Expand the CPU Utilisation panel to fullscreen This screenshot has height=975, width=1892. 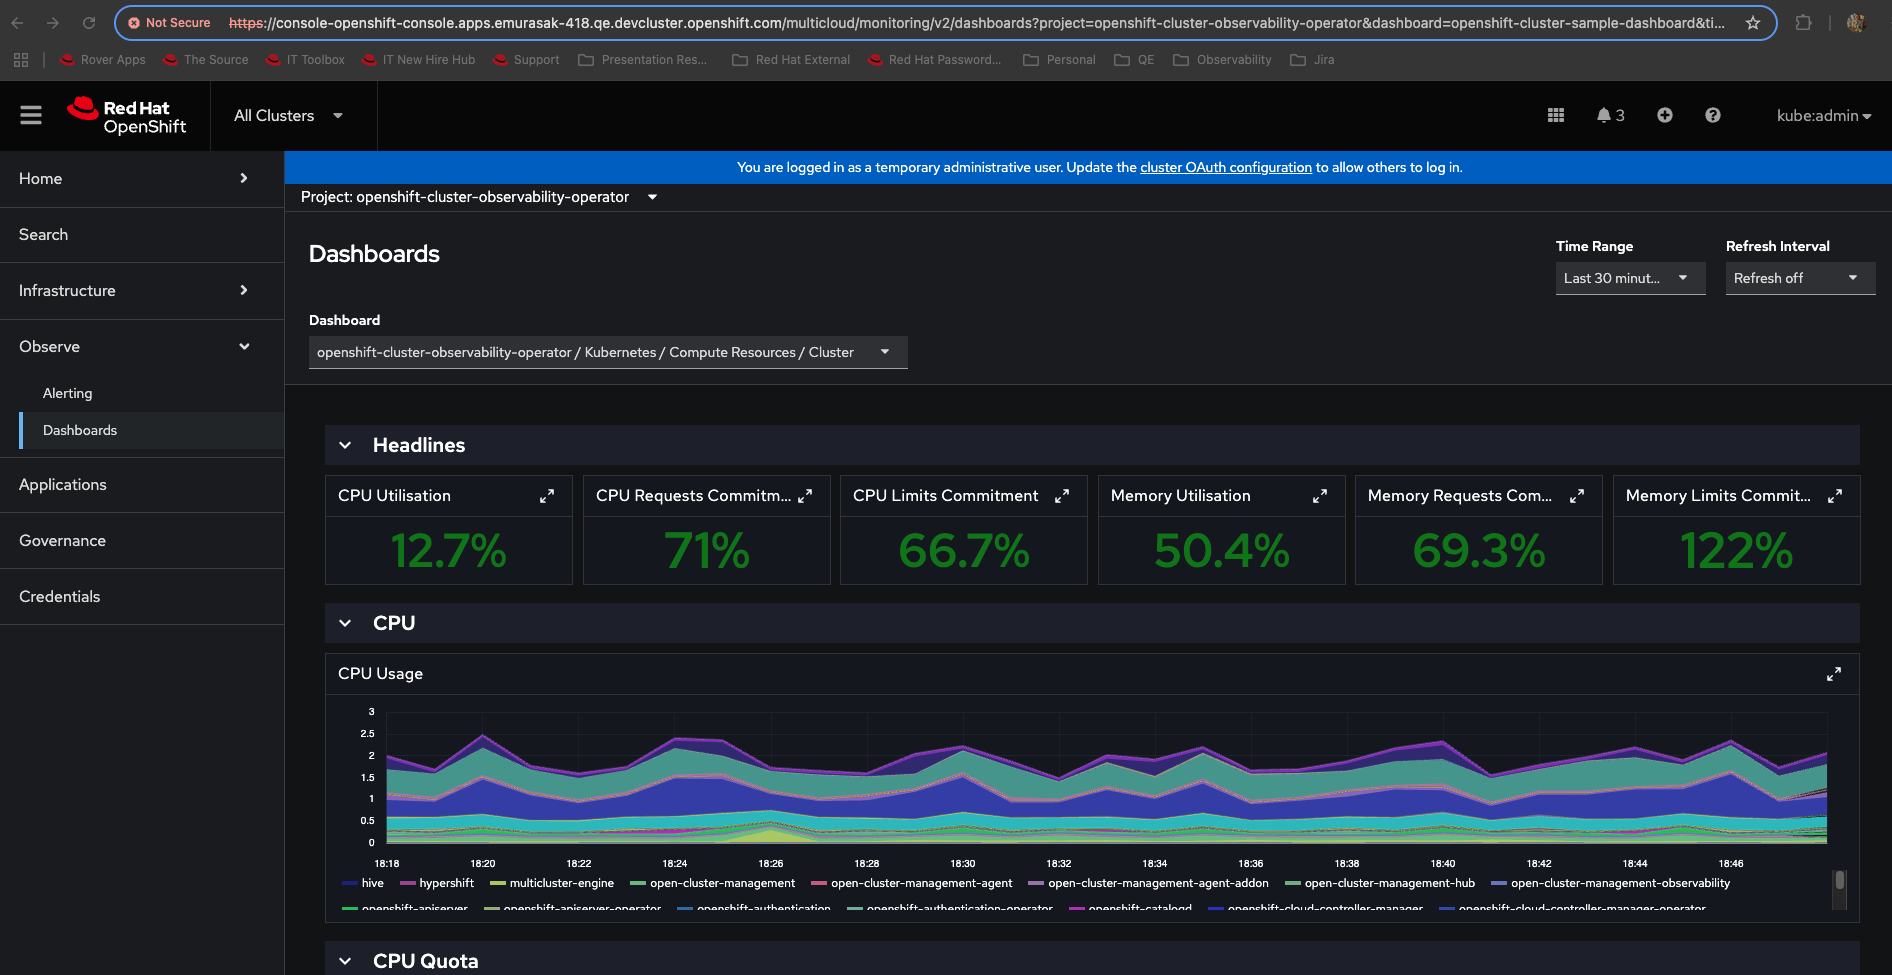click(547, 496)
